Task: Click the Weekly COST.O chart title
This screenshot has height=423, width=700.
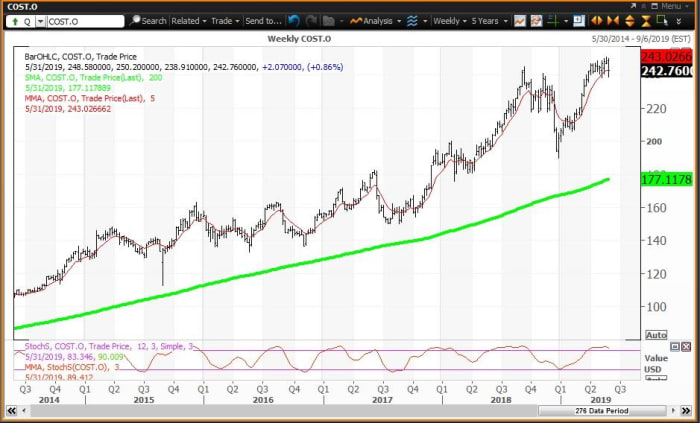Action: (299, 39)
